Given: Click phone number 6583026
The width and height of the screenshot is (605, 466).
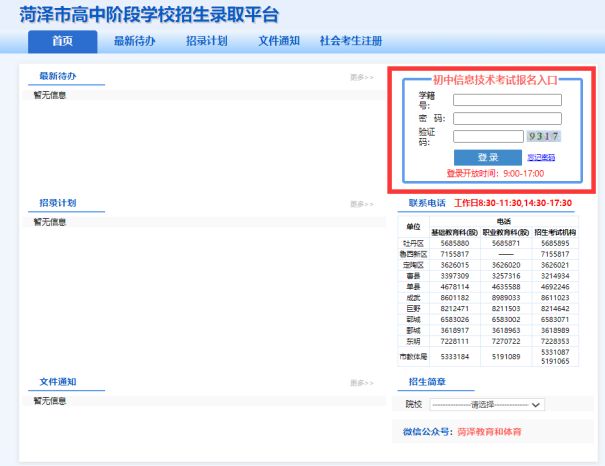Looking at the screenshot, I should 455,319.
